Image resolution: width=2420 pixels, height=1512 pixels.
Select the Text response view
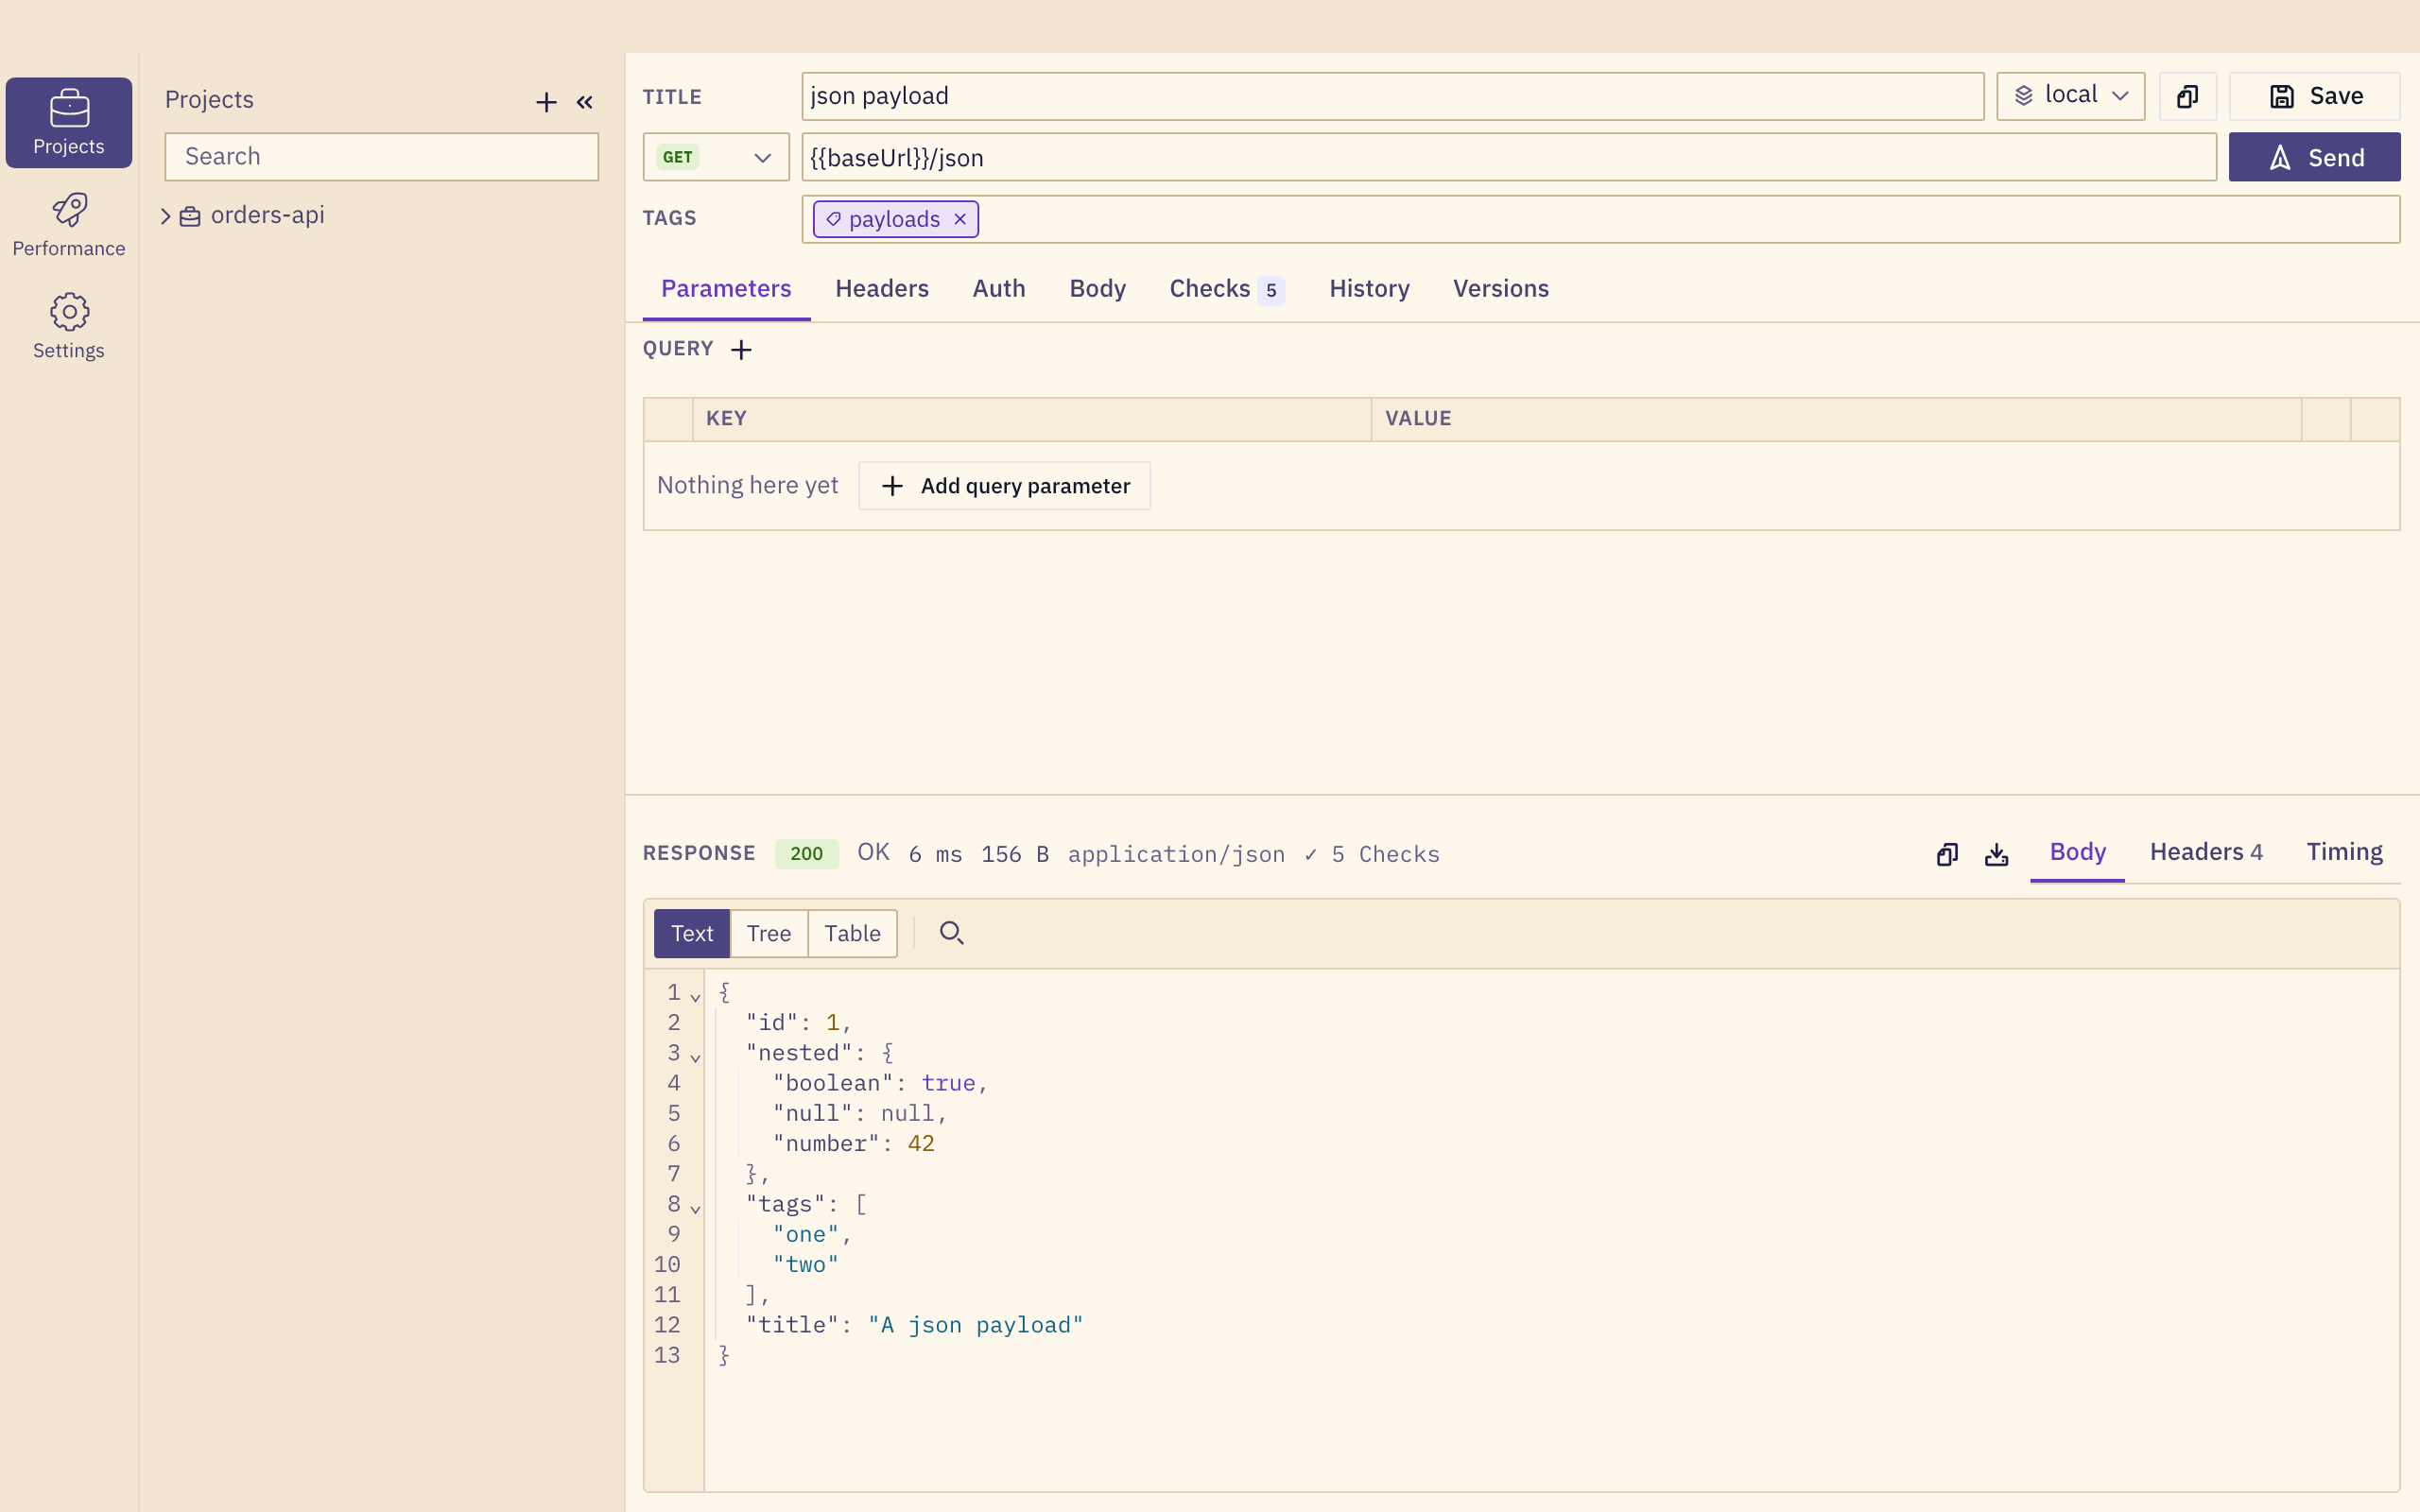pos(691,933)
